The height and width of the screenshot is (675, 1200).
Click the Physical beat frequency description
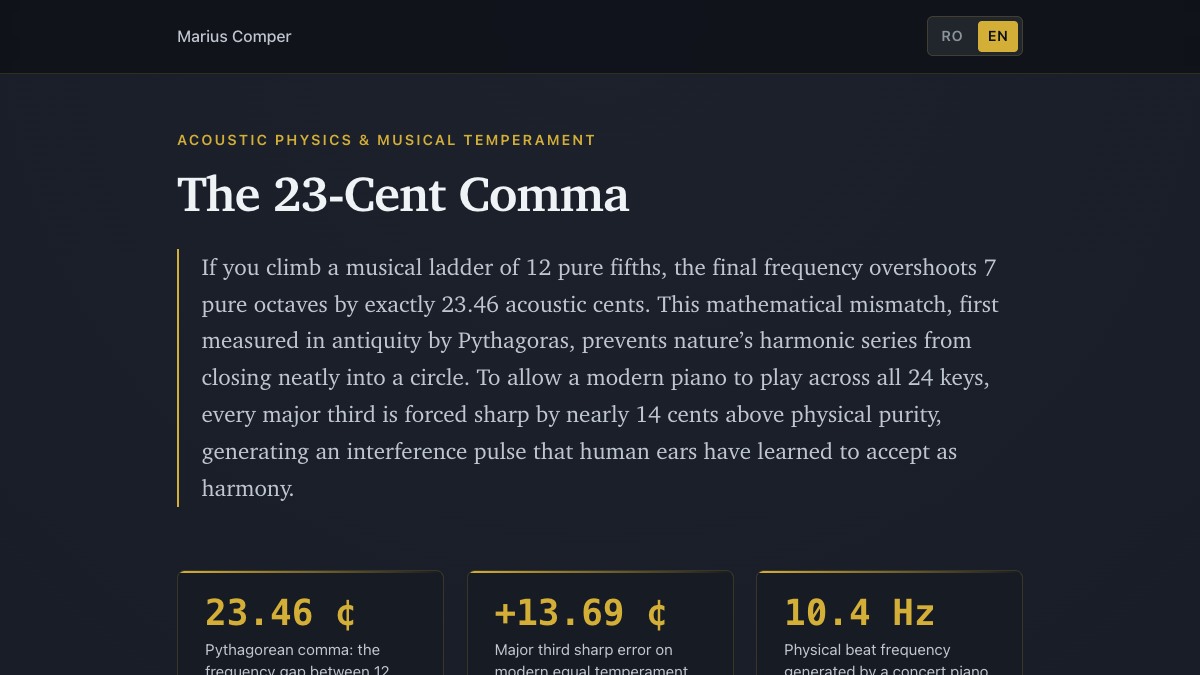pyautogui.click(x=886, y=659)
